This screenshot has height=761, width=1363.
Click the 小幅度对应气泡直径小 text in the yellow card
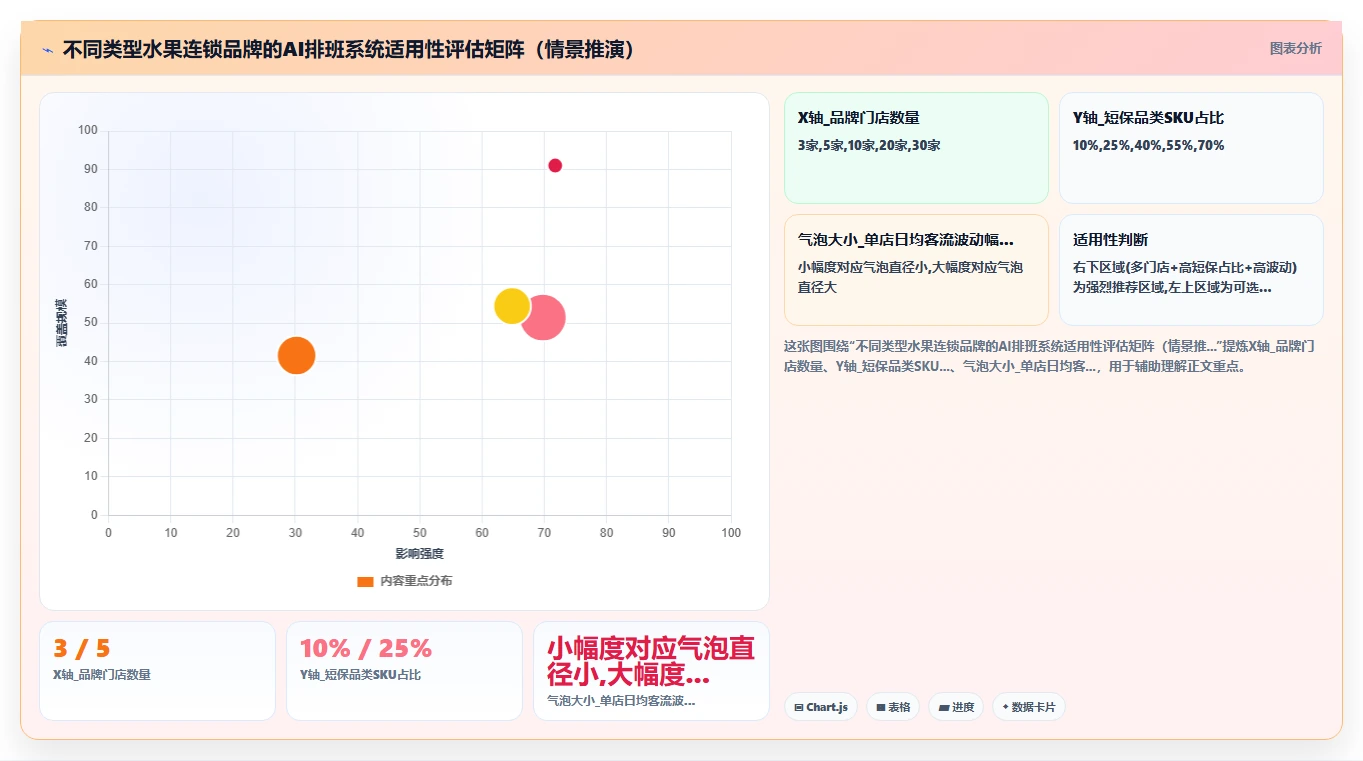point(910,277)
